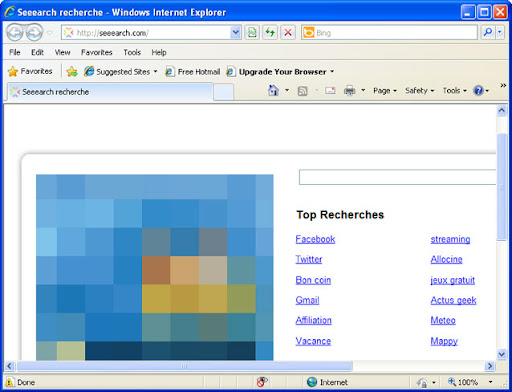Viewport: 512px width, 392px height.
Task: Open the jeux gratuit link
Action: coord(453,280)
